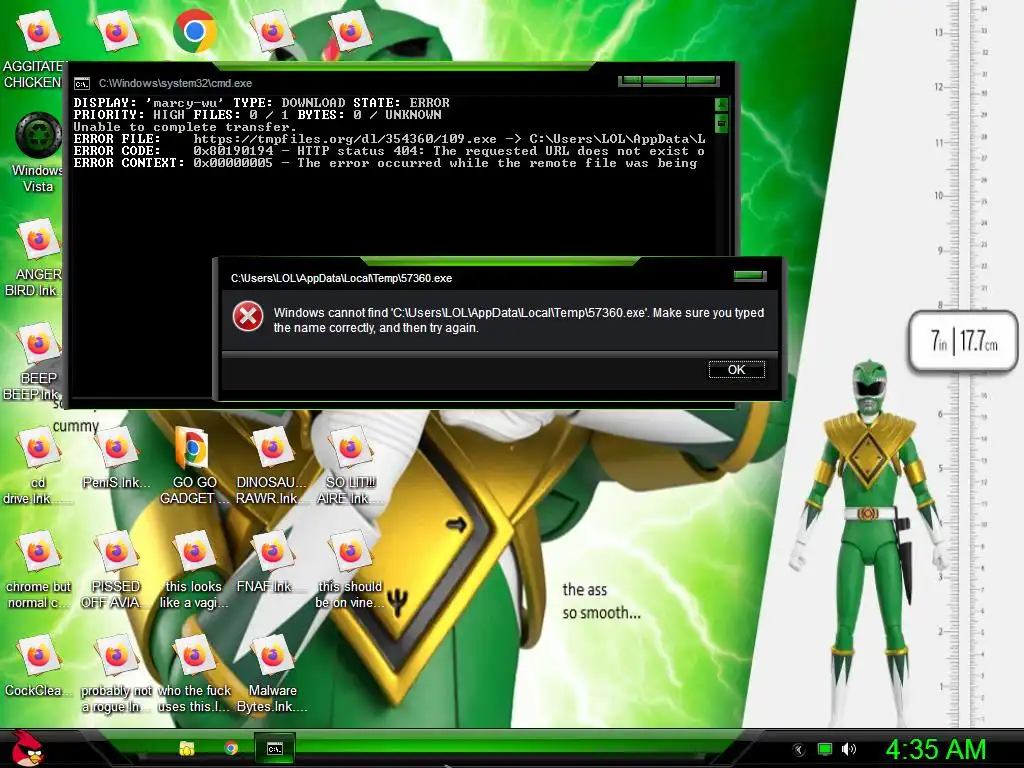Viewport: 1024px width, 768px height.
Task: Click the red error X icon
Action: pyautogui.click(x=248, y=317)
